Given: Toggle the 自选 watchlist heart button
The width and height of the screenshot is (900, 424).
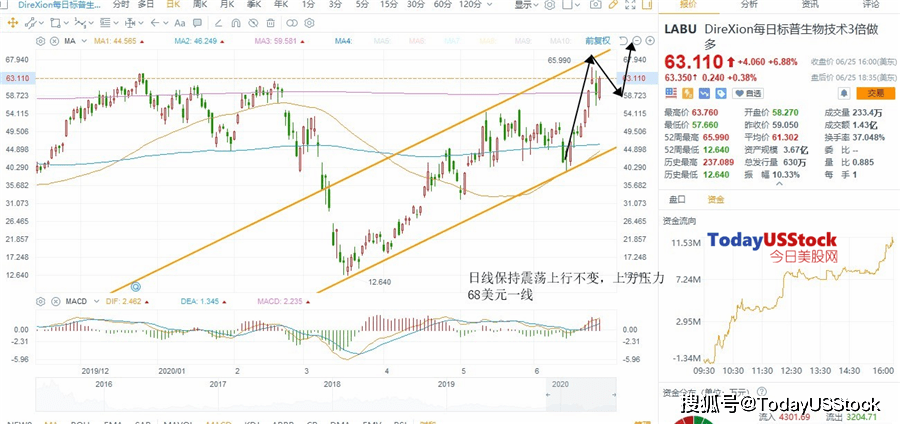Looking at the screenshot, I should [x=749, y=93].
